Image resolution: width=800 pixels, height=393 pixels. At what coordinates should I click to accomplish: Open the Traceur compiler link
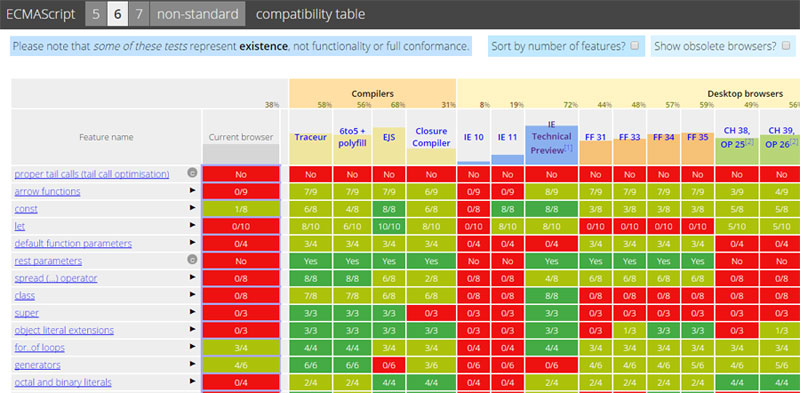click(x=310, y=137)
